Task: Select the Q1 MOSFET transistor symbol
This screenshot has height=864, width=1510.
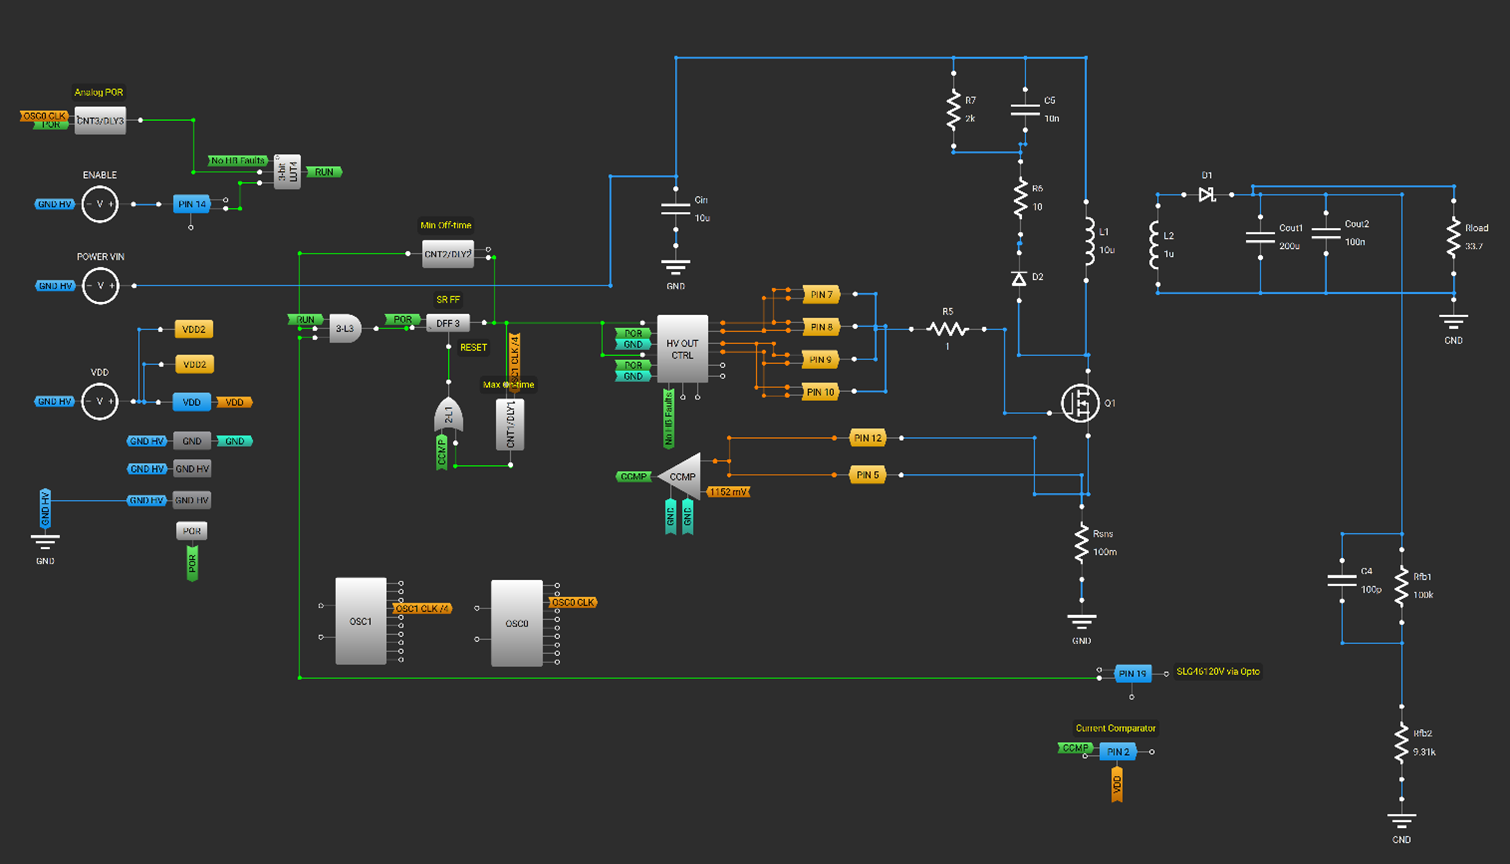Action: 1080,403
